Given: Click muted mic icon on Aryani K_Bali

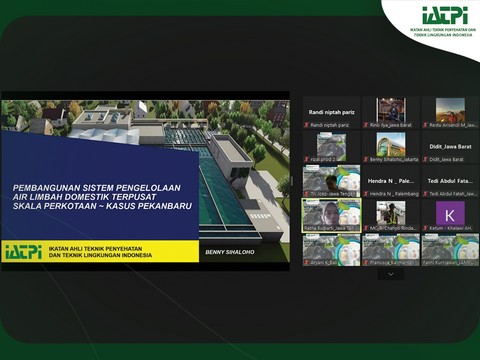Looking at the screenshot, I should (306, 263).
